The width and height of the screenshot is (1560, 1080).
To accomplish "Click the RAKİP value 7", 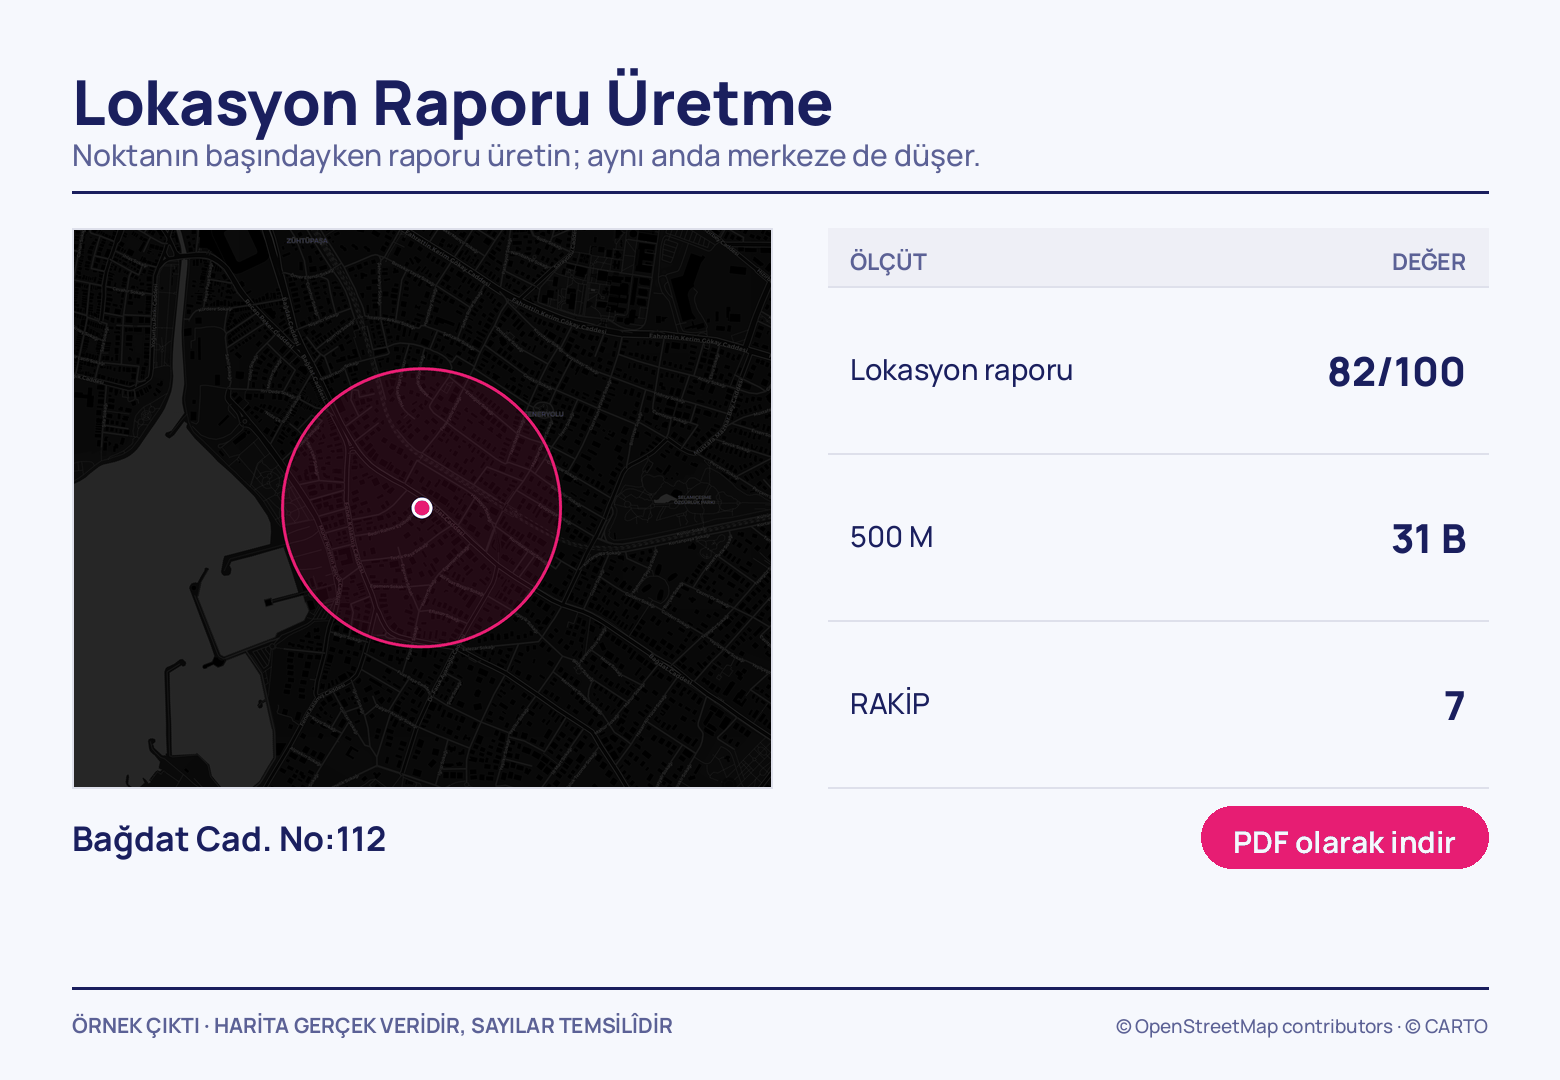I will click(x=1455, y=706).
